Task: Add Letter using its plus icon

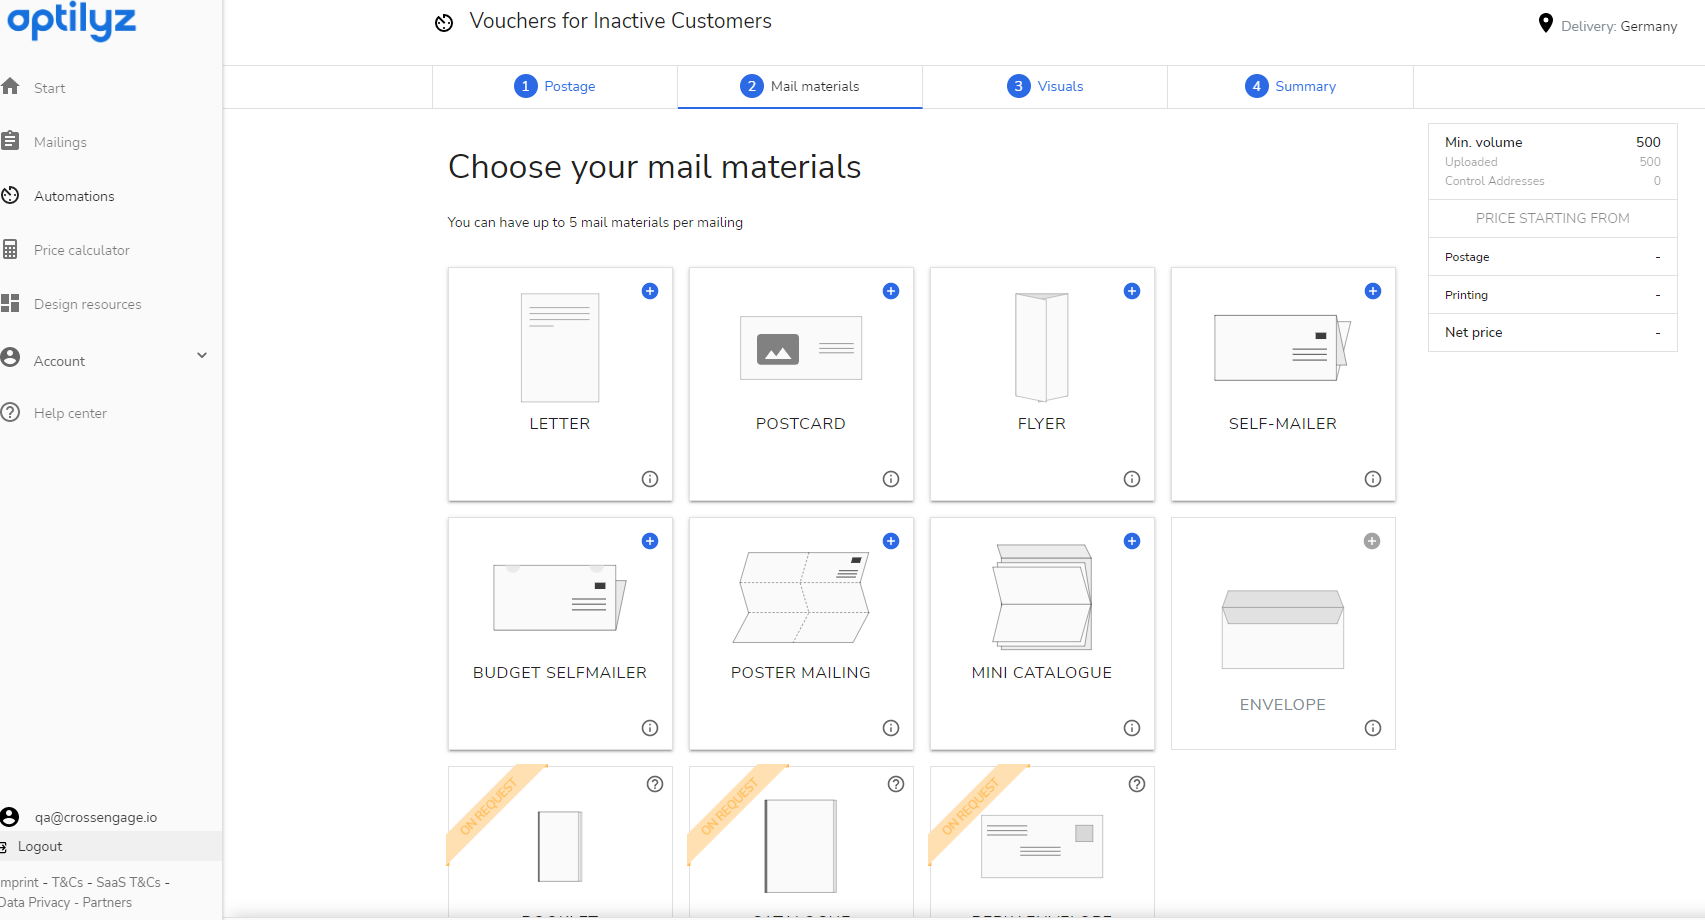Action: click(650, 291)
